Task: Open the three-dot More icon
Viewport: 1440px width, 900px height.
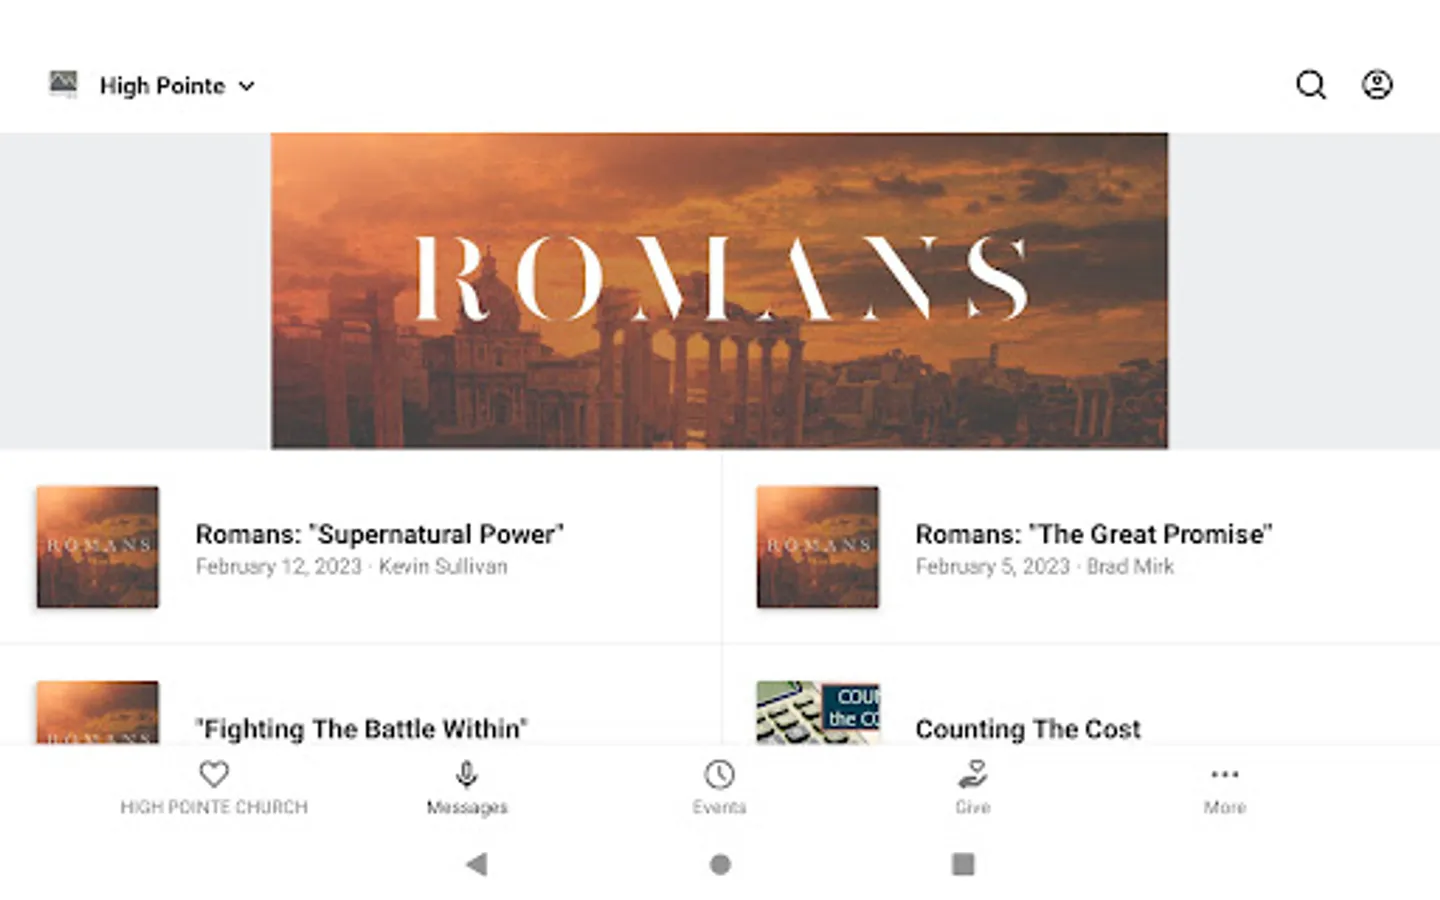Action: 1225,774
